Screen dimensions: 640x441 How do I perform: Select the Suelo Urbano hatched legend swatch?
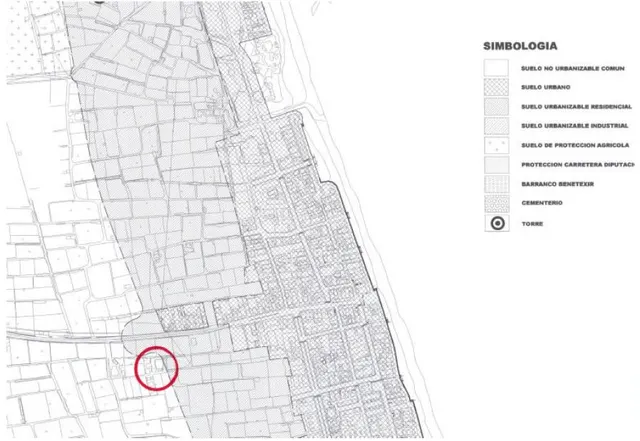coord(496,87)
